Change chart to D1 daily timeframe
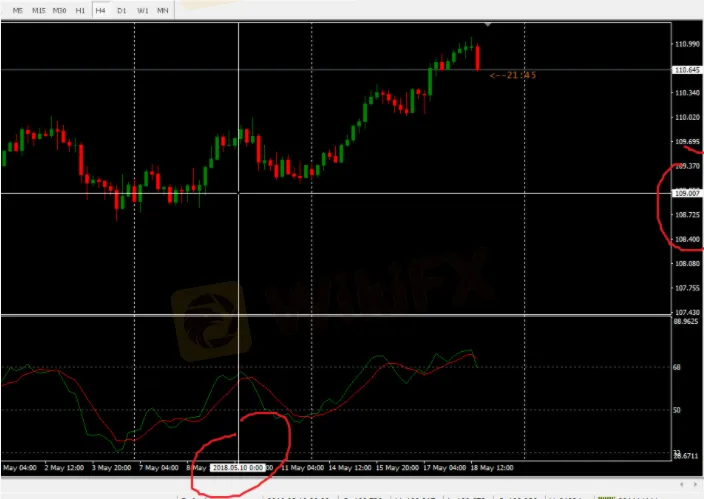This screenshot has width=704, height=499. coord(122,10)
